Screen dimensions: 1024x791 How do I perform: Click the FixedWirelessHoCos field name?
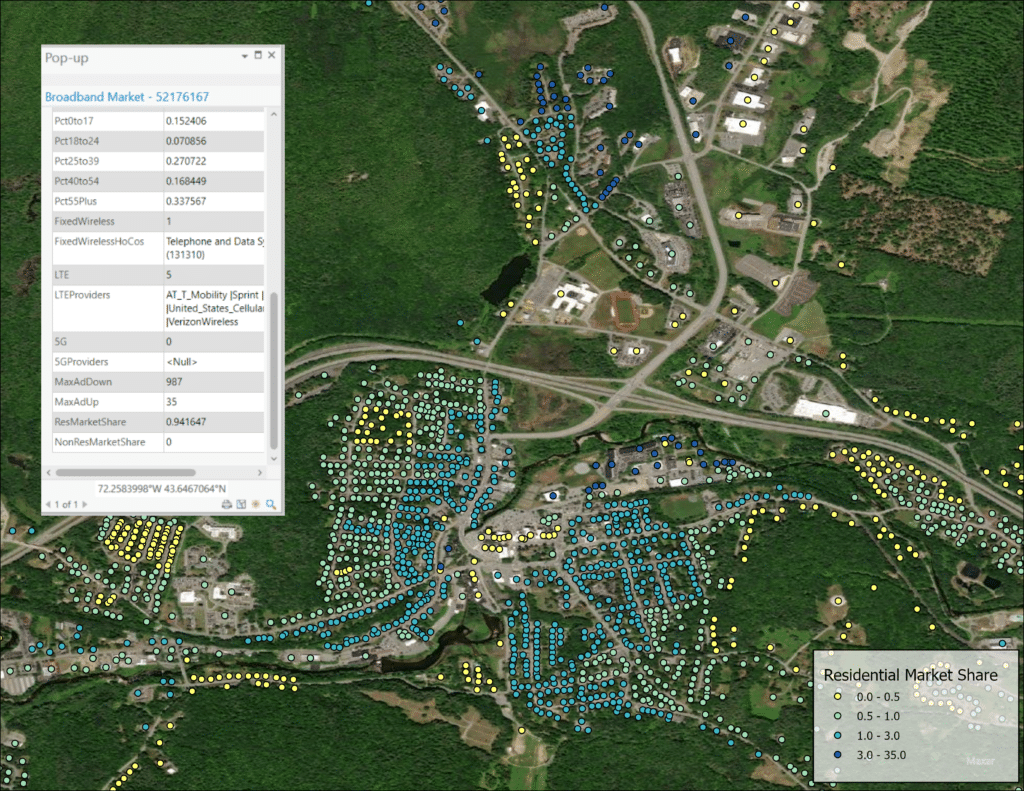coord(99,242)
